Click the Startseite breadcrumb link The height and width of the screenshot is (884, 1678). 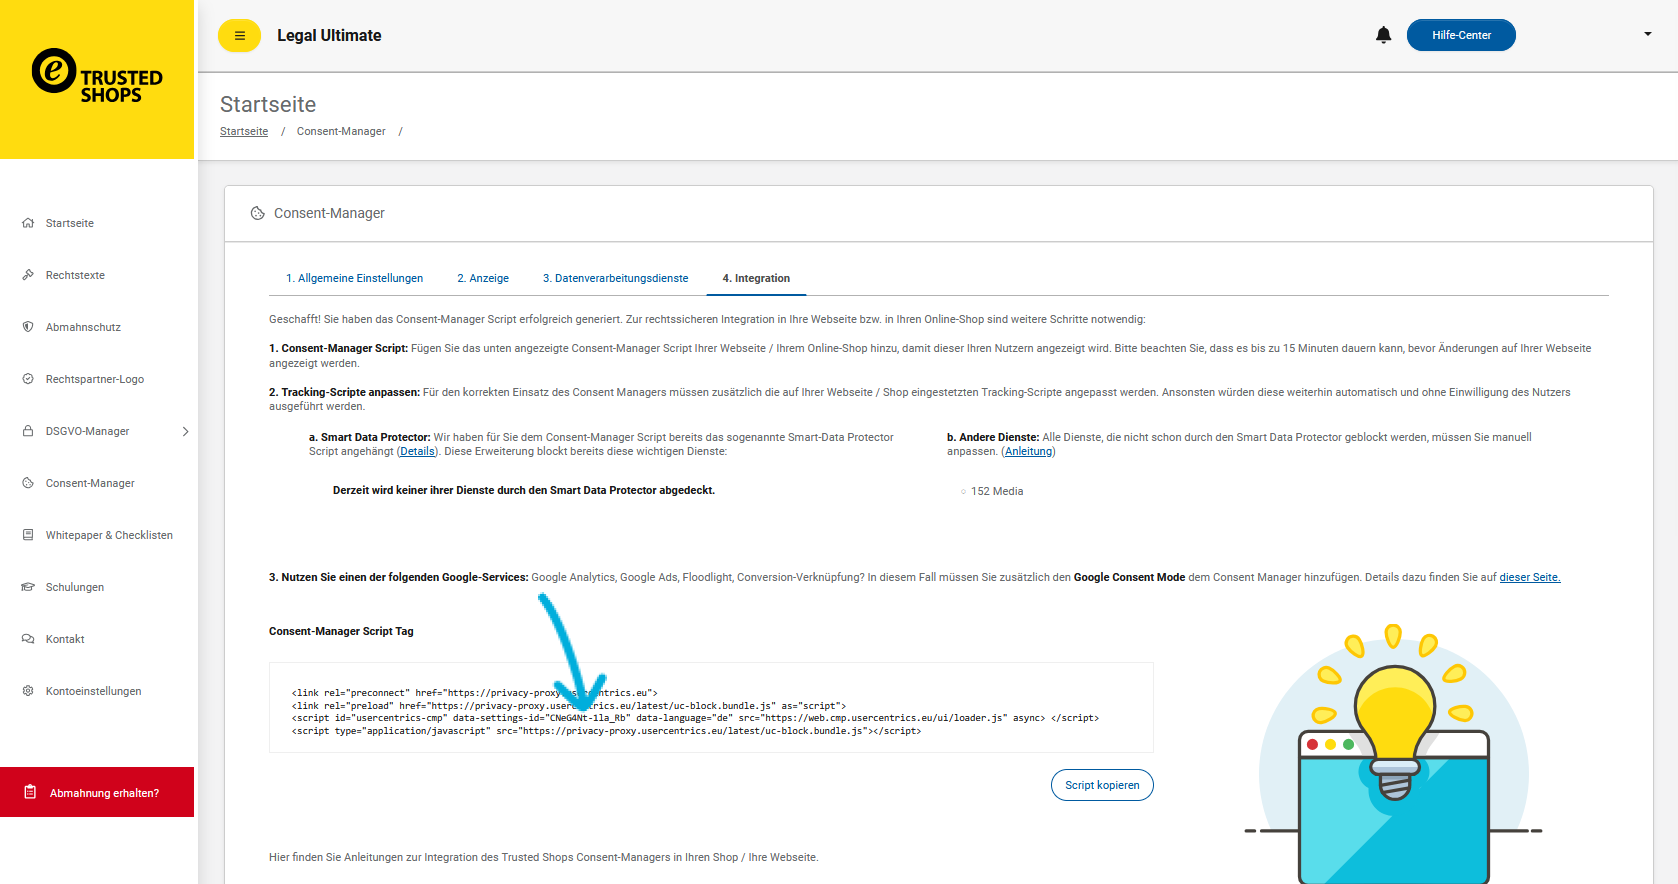[x=244, y=131]
